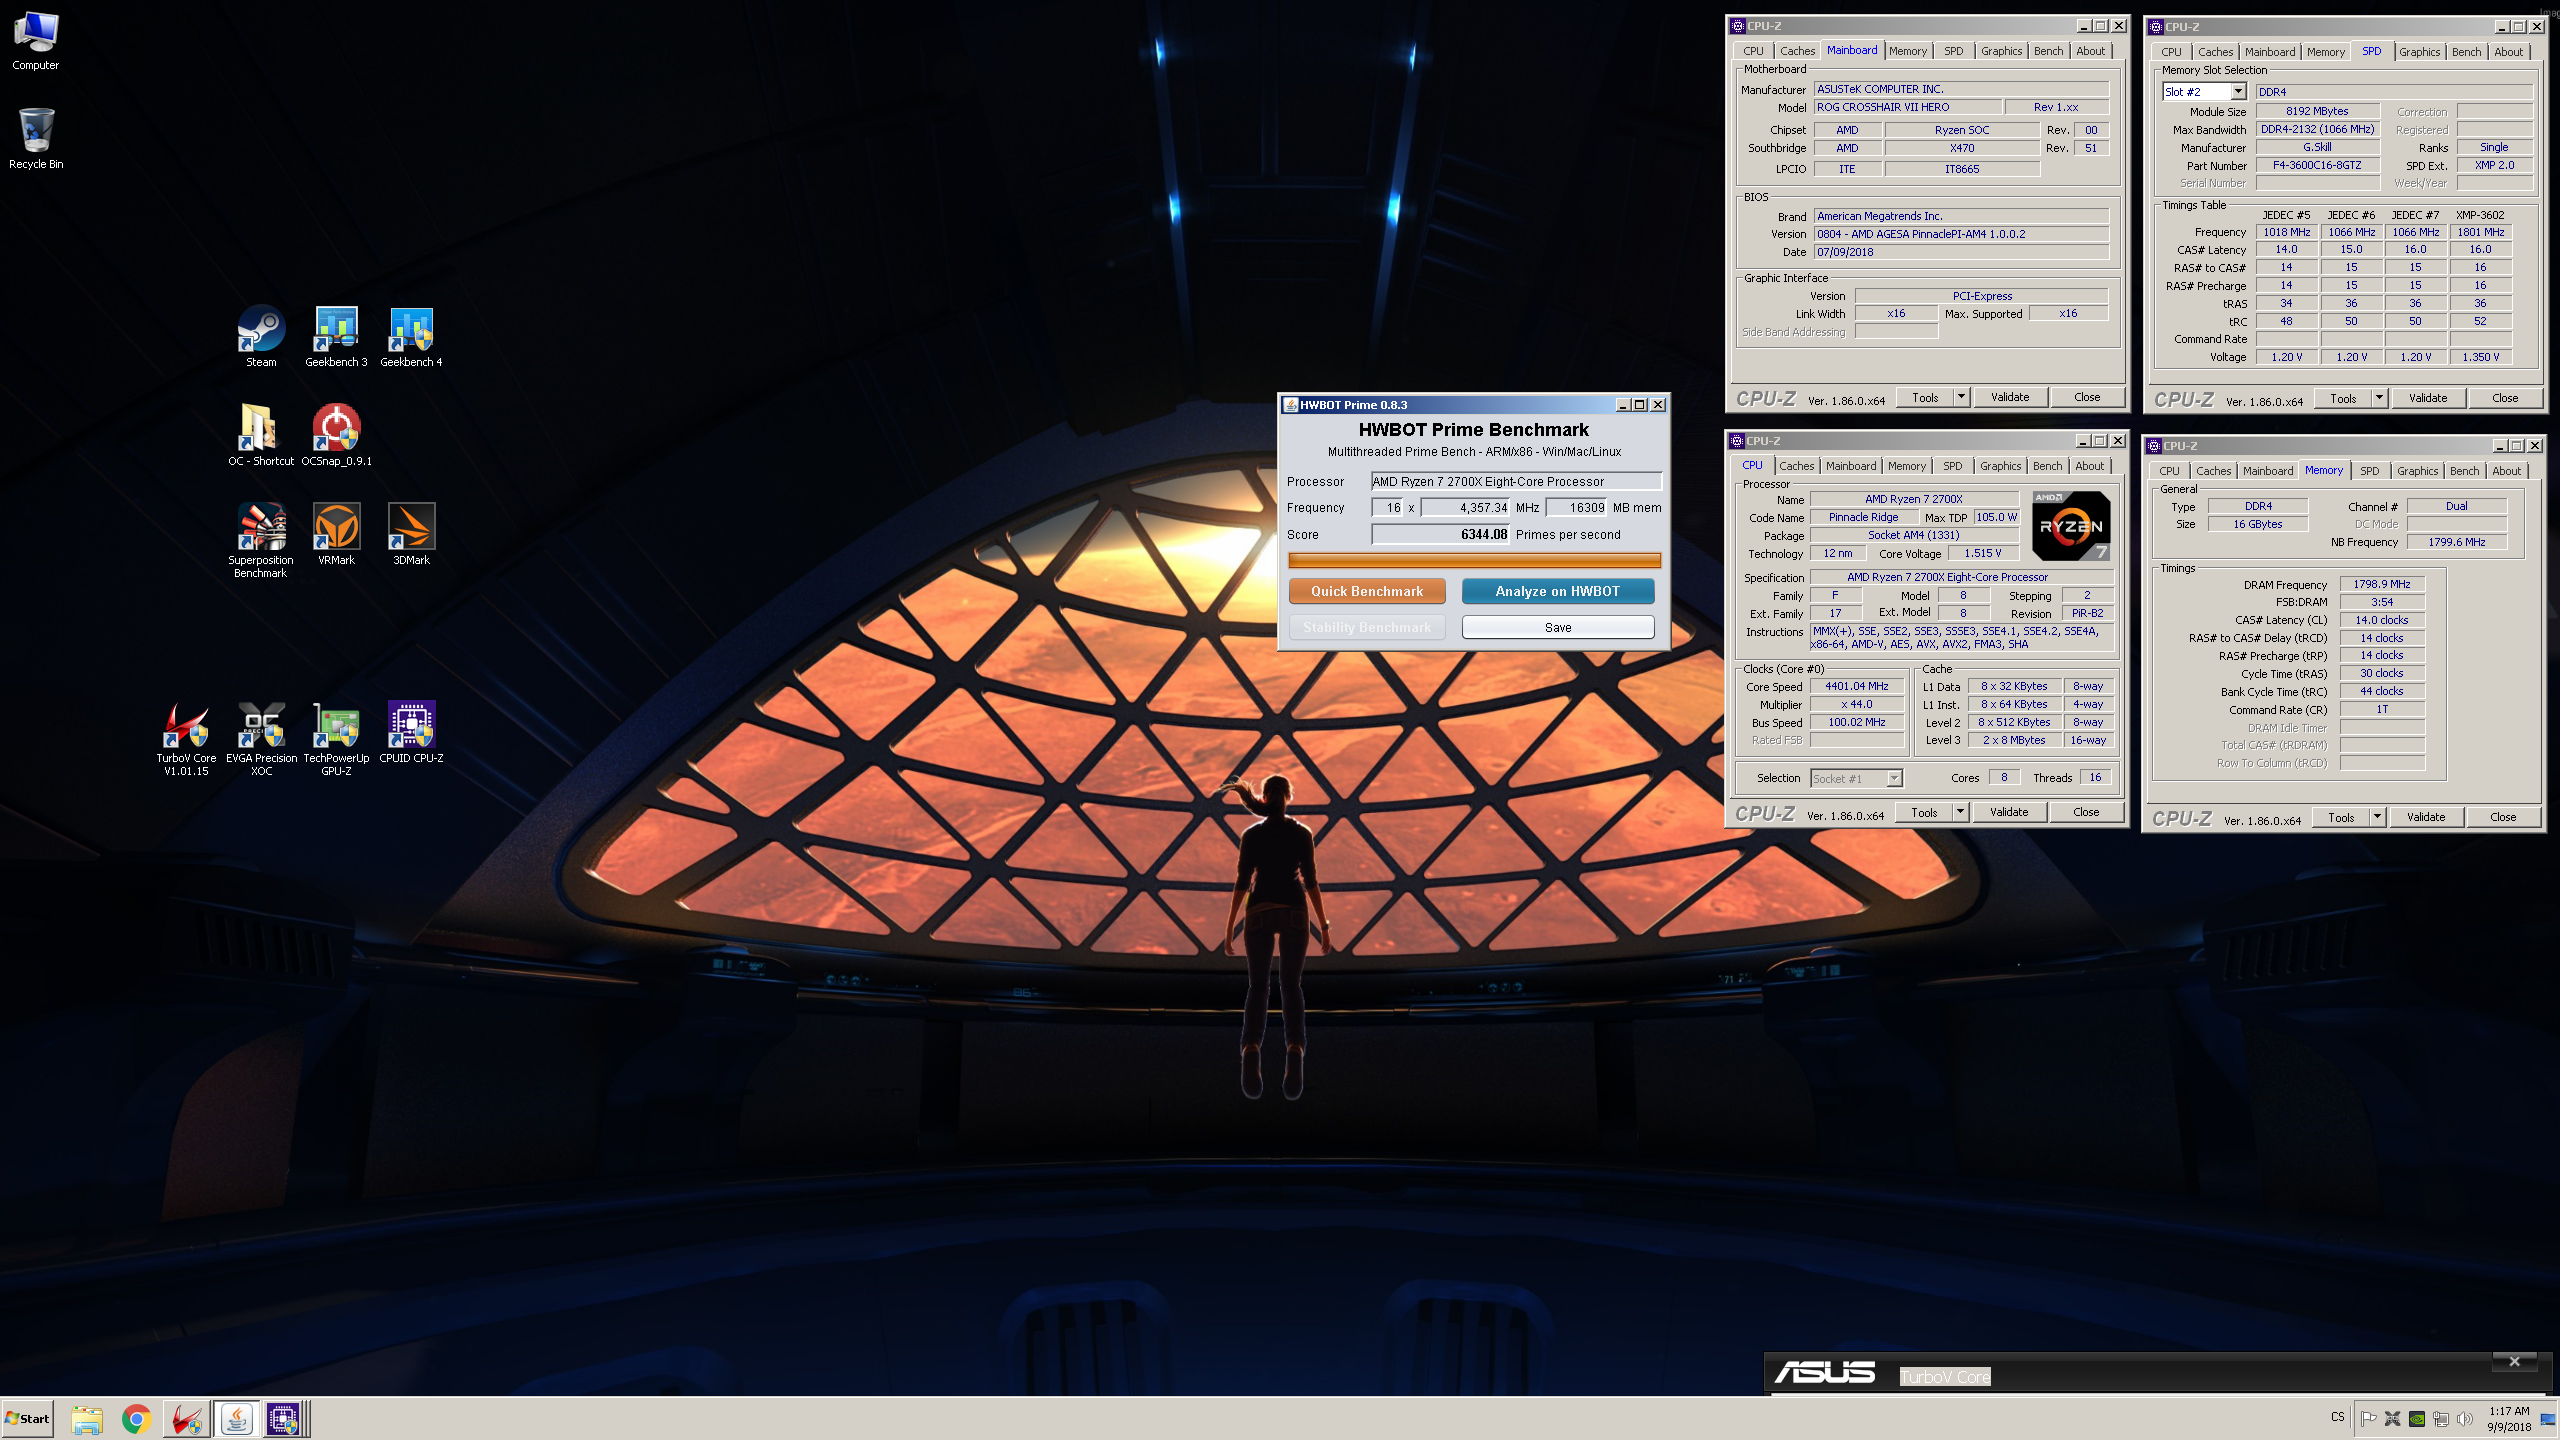Viewport: 2560px width, 1440px height.
Task: Open the Socket #1 selection dropdown
Action: (x=1894, y=778)
